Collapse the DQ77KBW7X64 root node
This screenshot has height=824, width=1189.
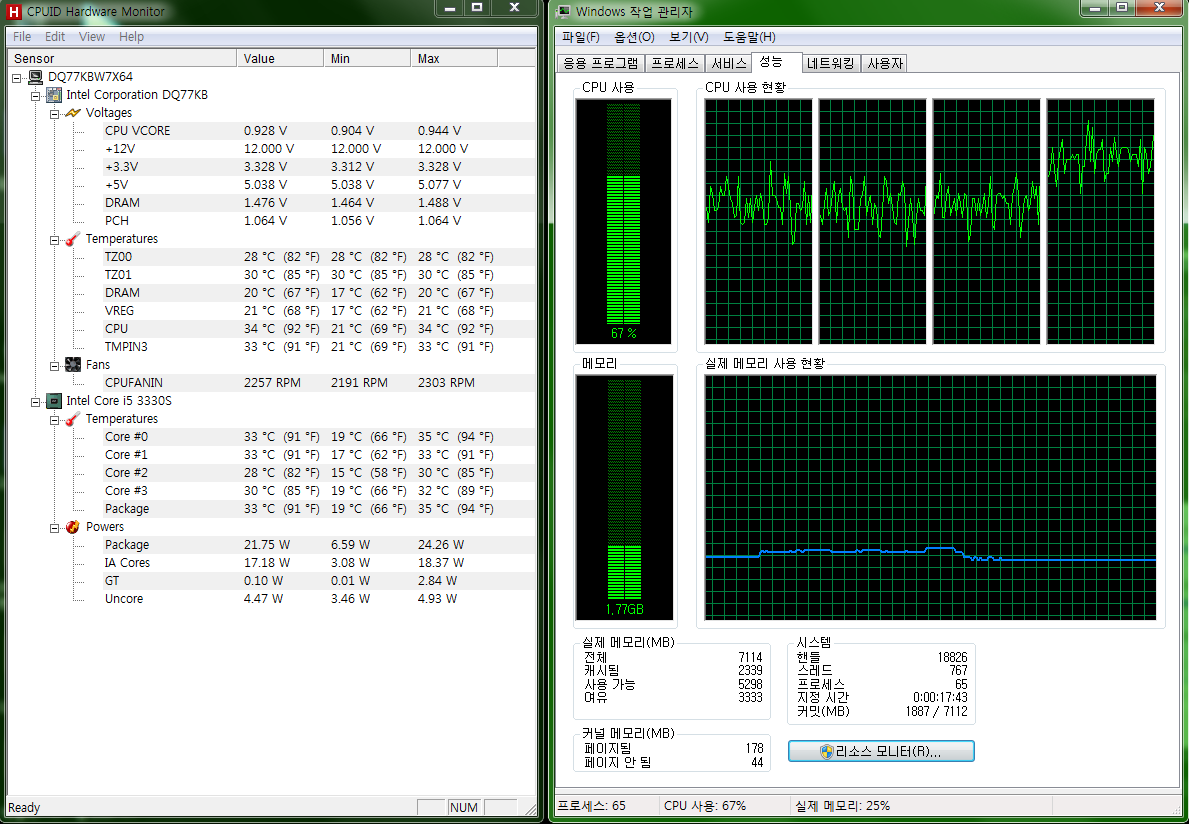(17, 77)
